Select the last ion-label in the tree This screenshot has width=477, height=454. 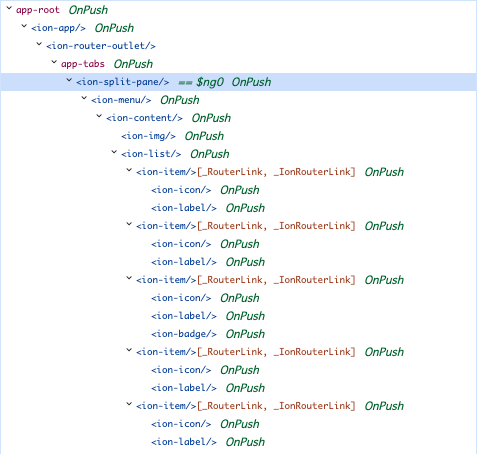coord(184,442)
